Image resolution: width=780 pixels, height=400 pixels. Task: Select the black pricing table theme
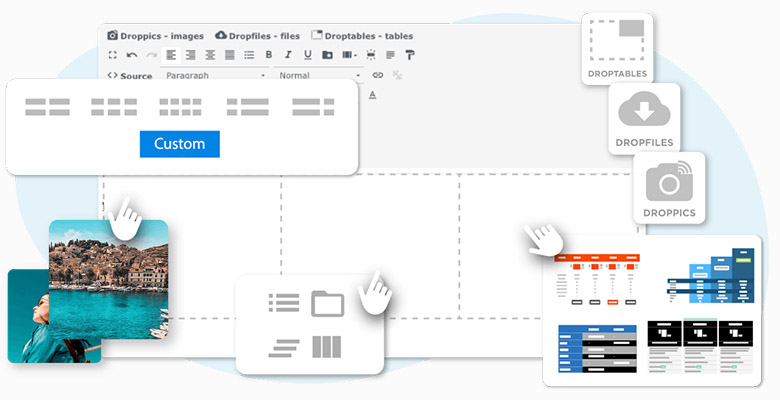[x=700, y=346]
